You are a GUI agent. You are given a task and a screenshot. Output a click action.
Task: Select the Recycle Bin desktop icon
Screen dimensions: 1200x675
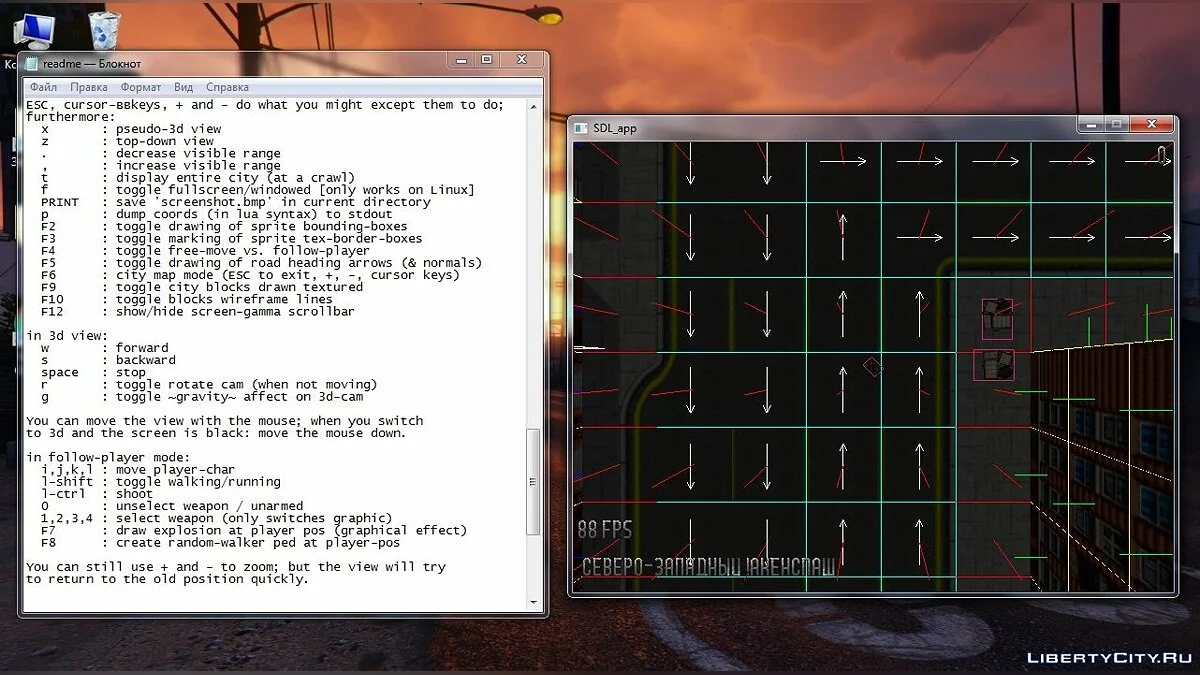(x=104, y=31)
